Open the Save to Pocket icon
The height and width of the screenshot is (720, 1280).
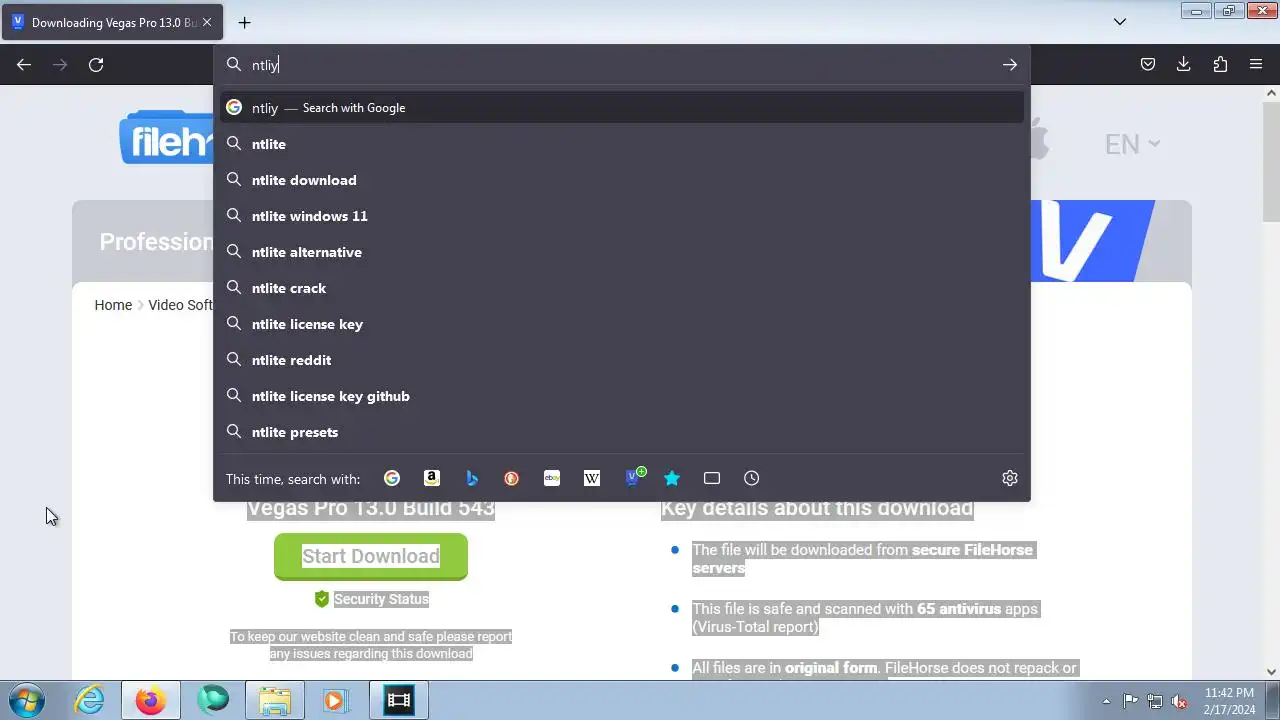click(x=1148, y=65)
